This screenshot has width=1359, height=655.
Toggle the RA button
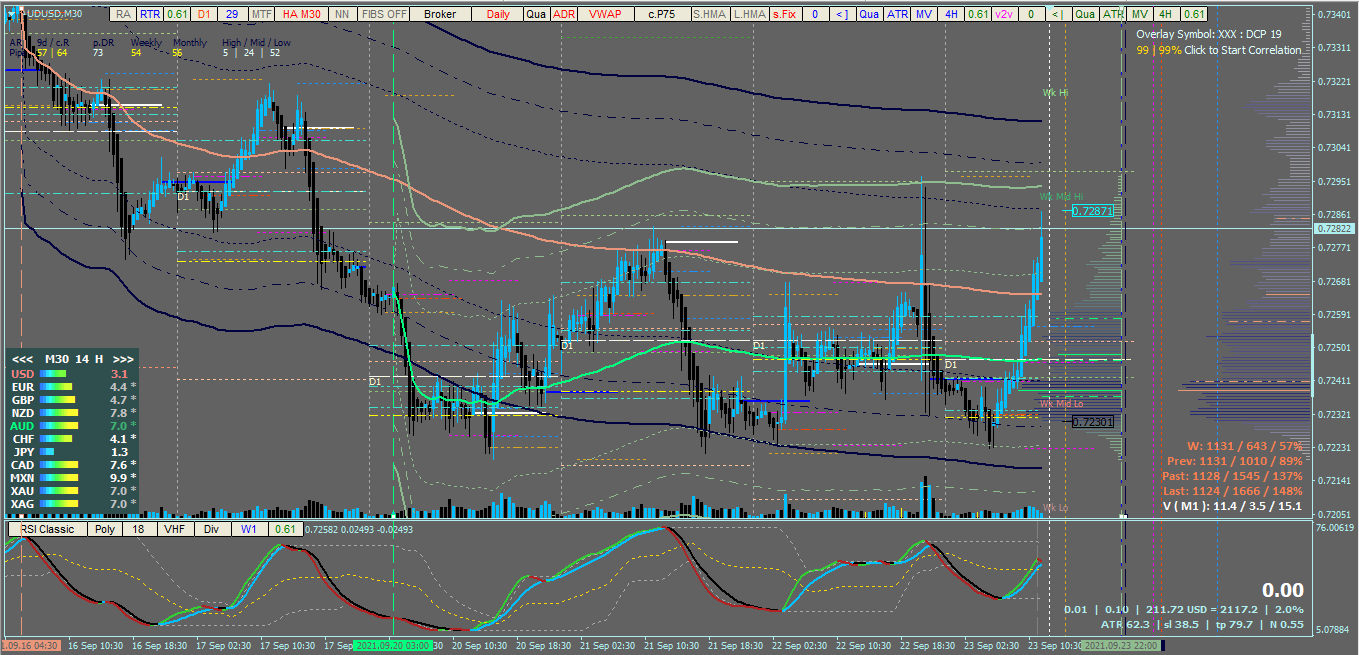[123, 14]
